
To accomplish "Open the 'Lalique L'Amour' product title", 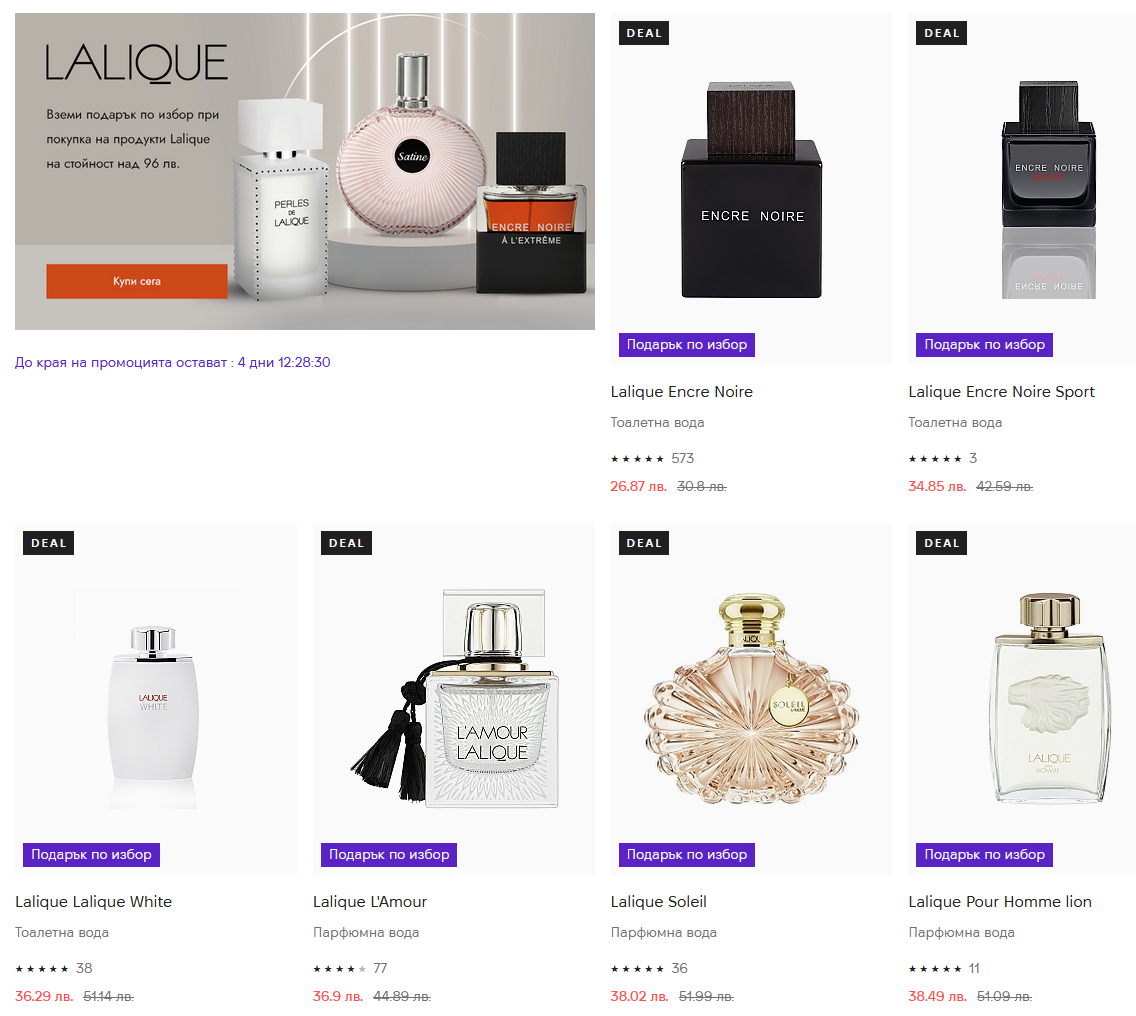I will [369, 902].
